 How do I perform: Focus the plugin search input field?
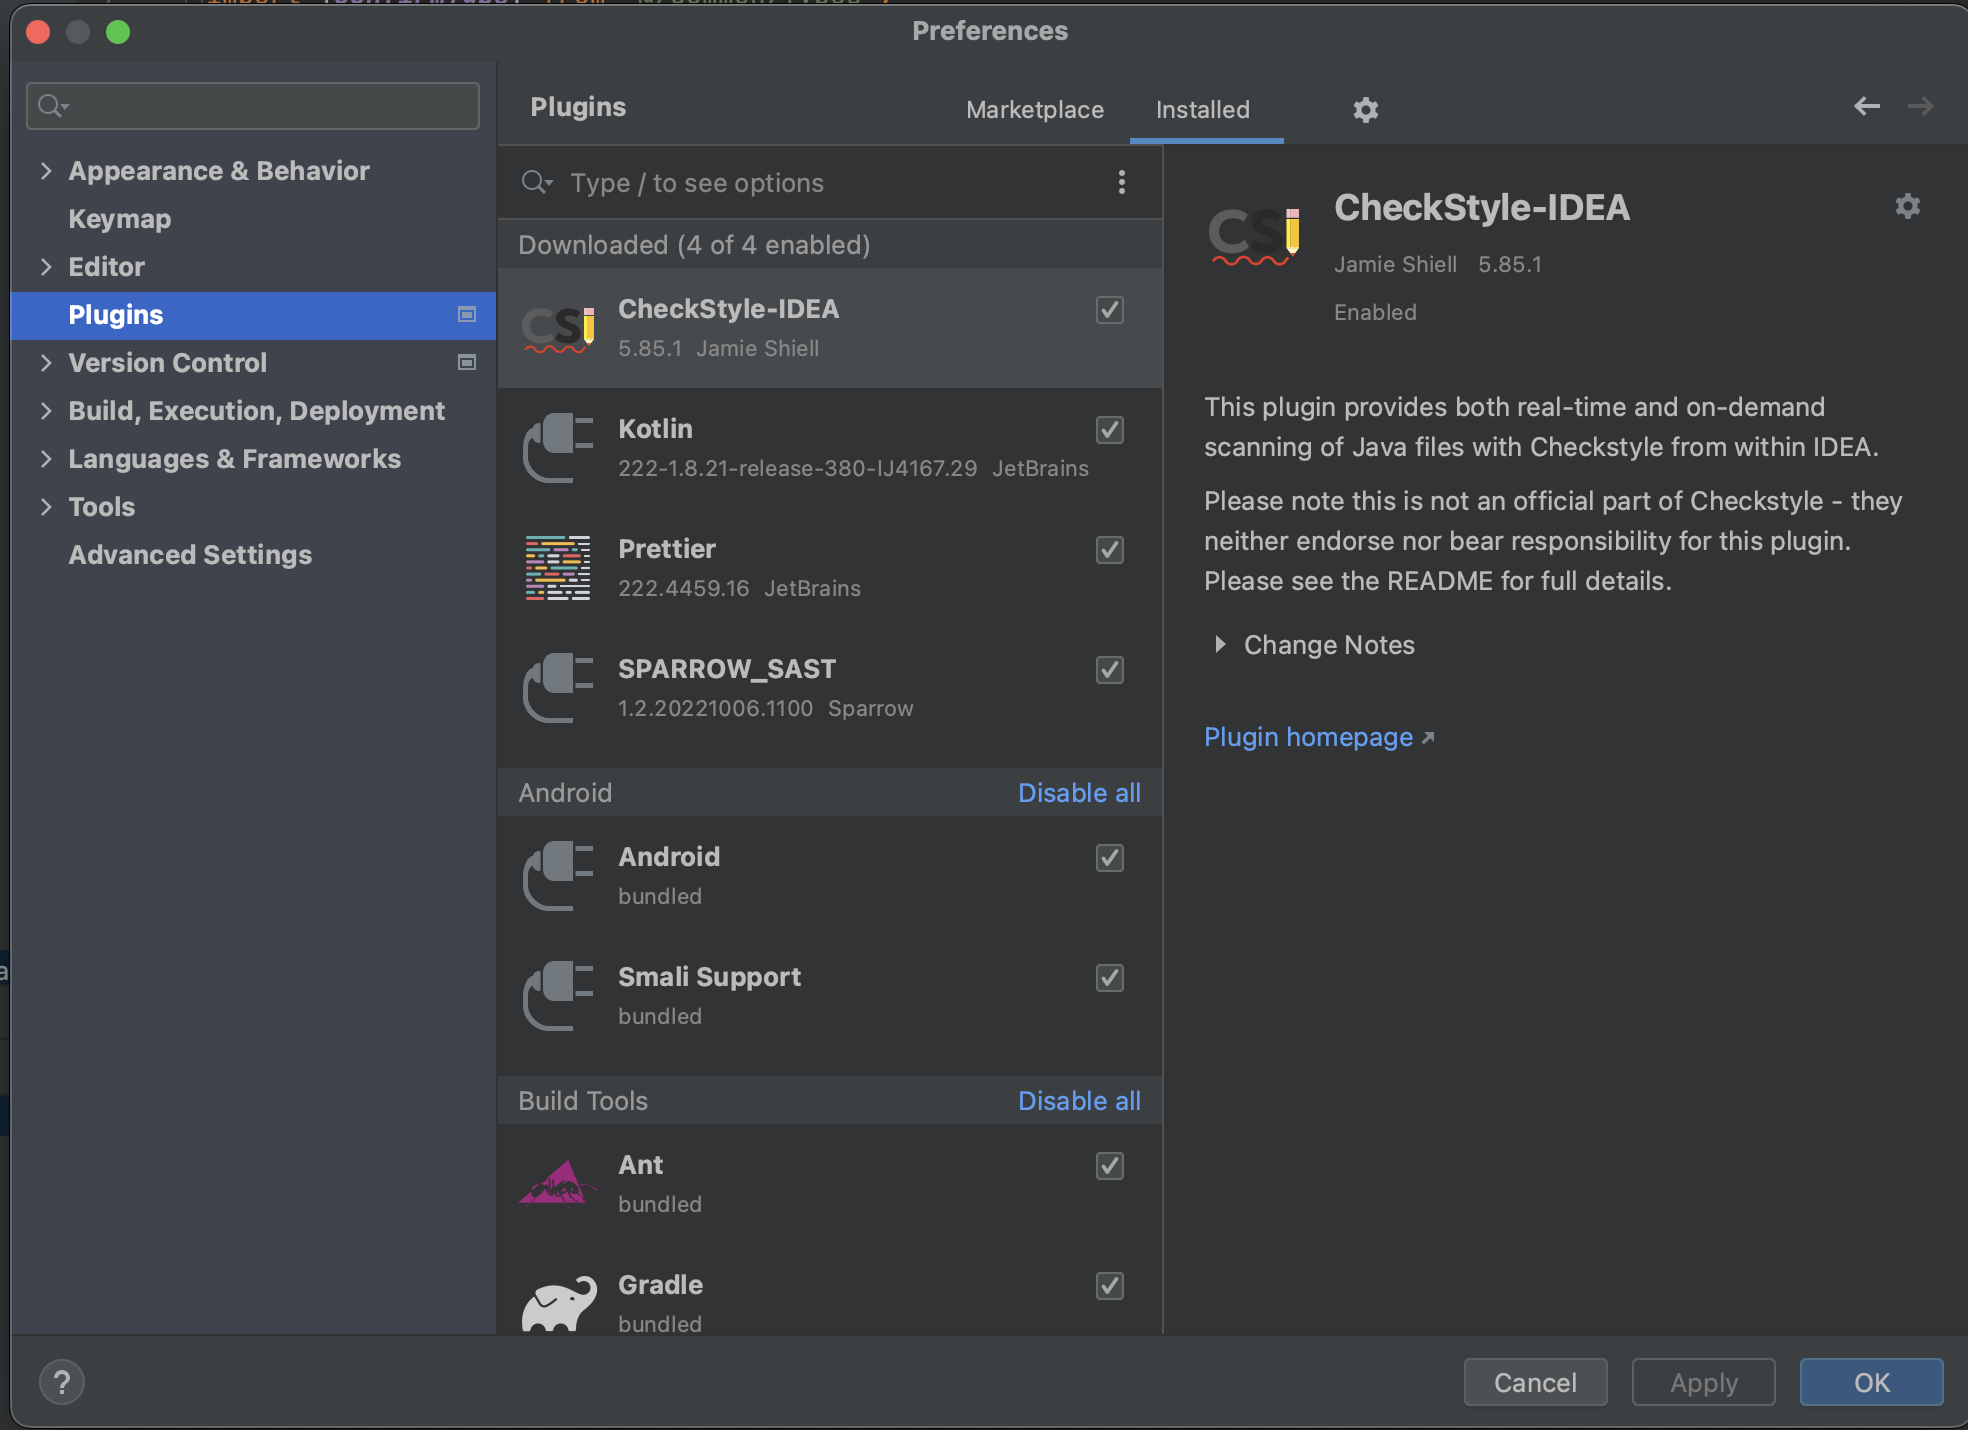(830, 183)
